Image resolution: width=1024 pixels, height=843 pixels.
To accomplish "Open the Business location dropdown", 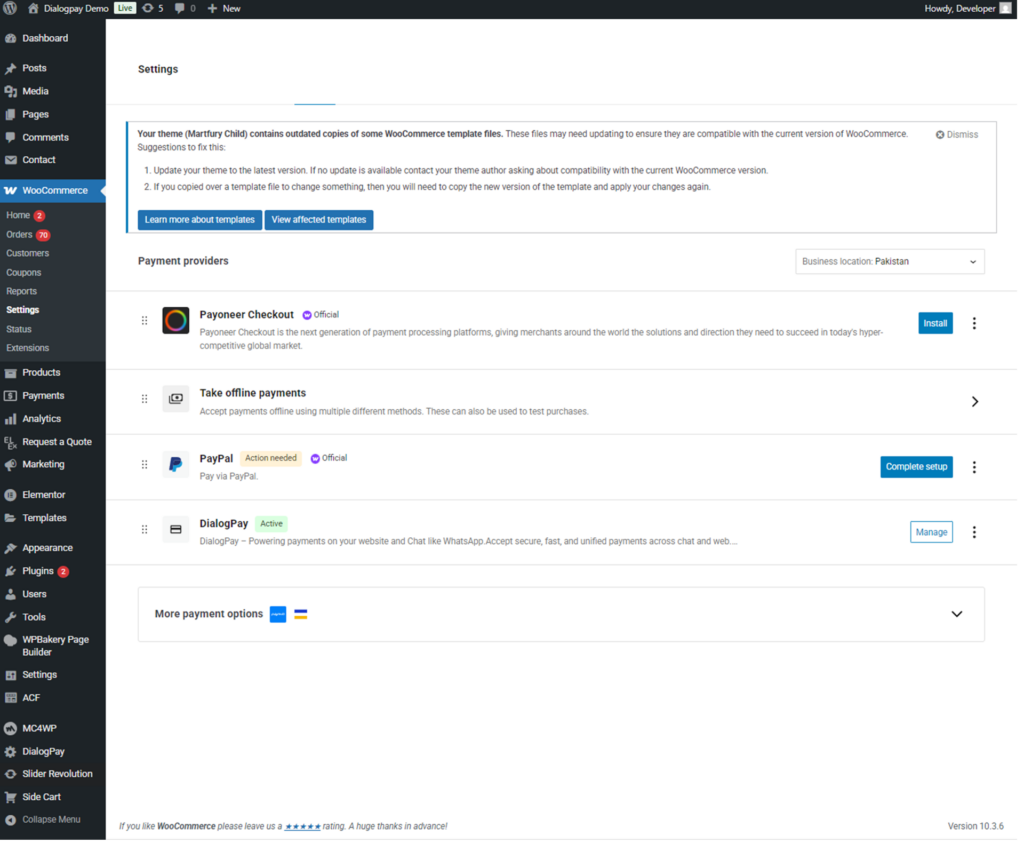I will pyautogui.click(x=889, y=262).
